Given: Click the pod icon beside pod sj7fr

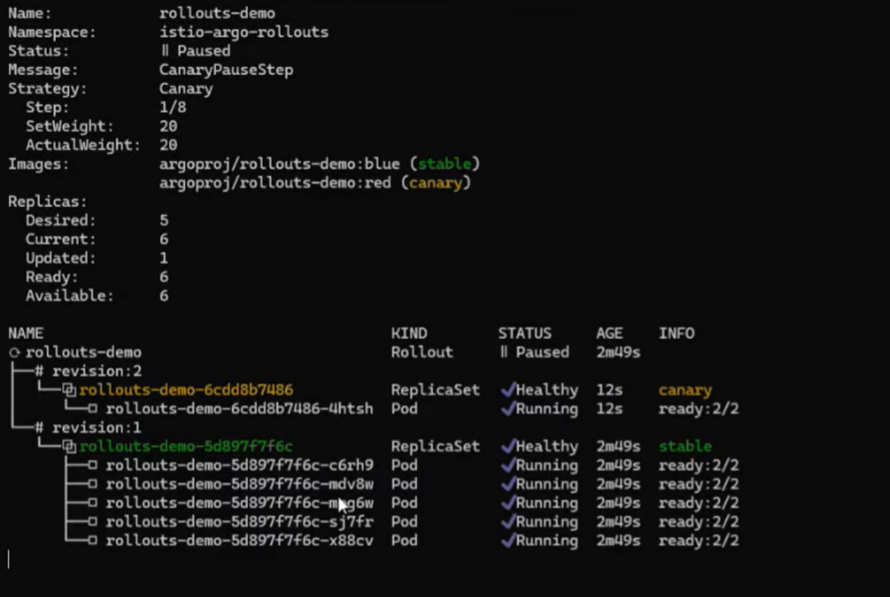Looking at the screenshot, I should [92, 522].
